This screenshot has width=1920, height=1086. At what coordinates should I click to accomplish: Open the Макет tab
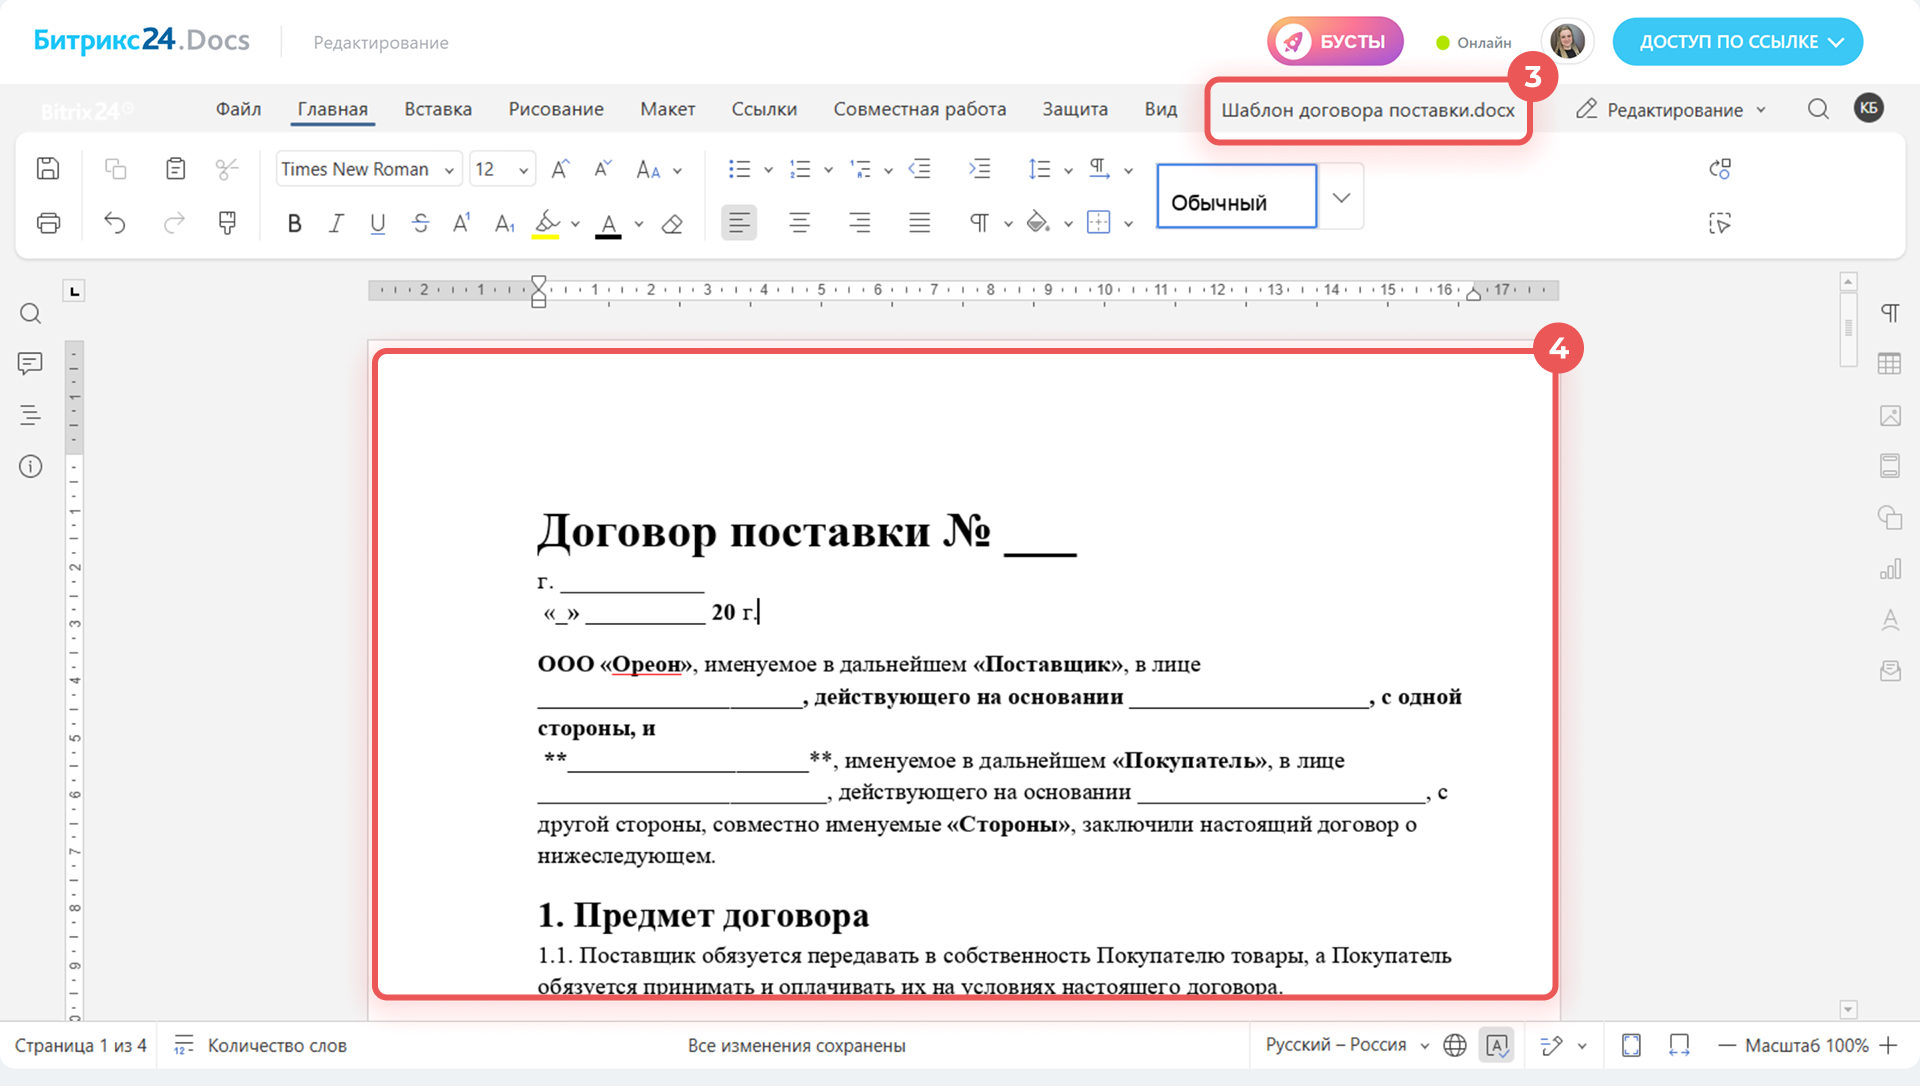[x=667, y=109]
